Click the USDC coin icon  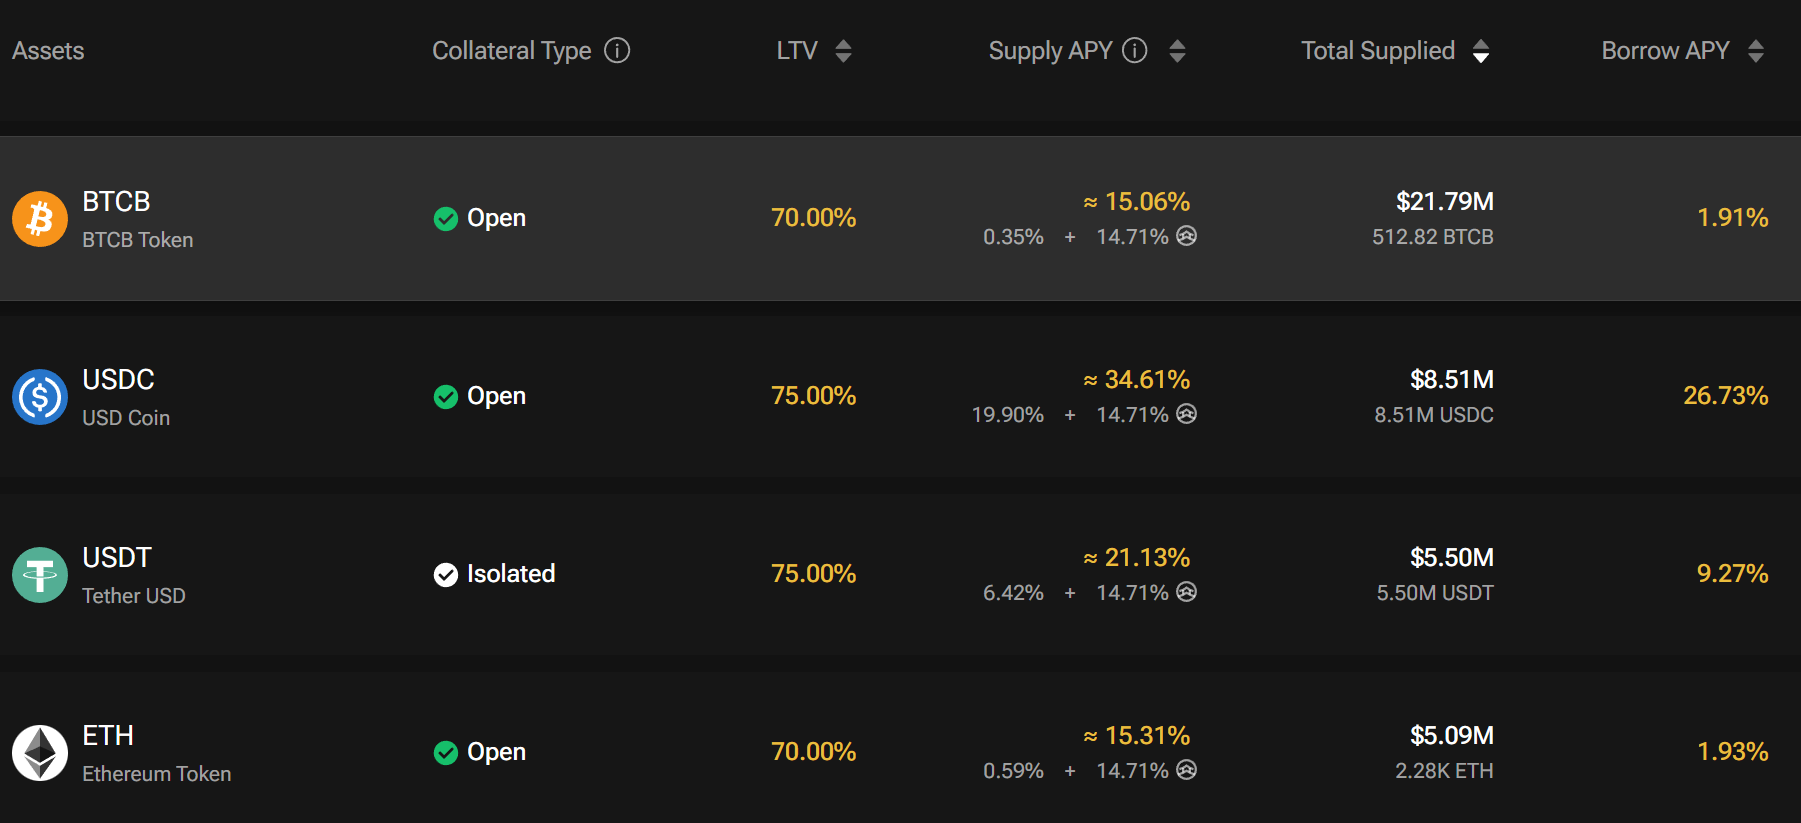(x=40, y=396)
